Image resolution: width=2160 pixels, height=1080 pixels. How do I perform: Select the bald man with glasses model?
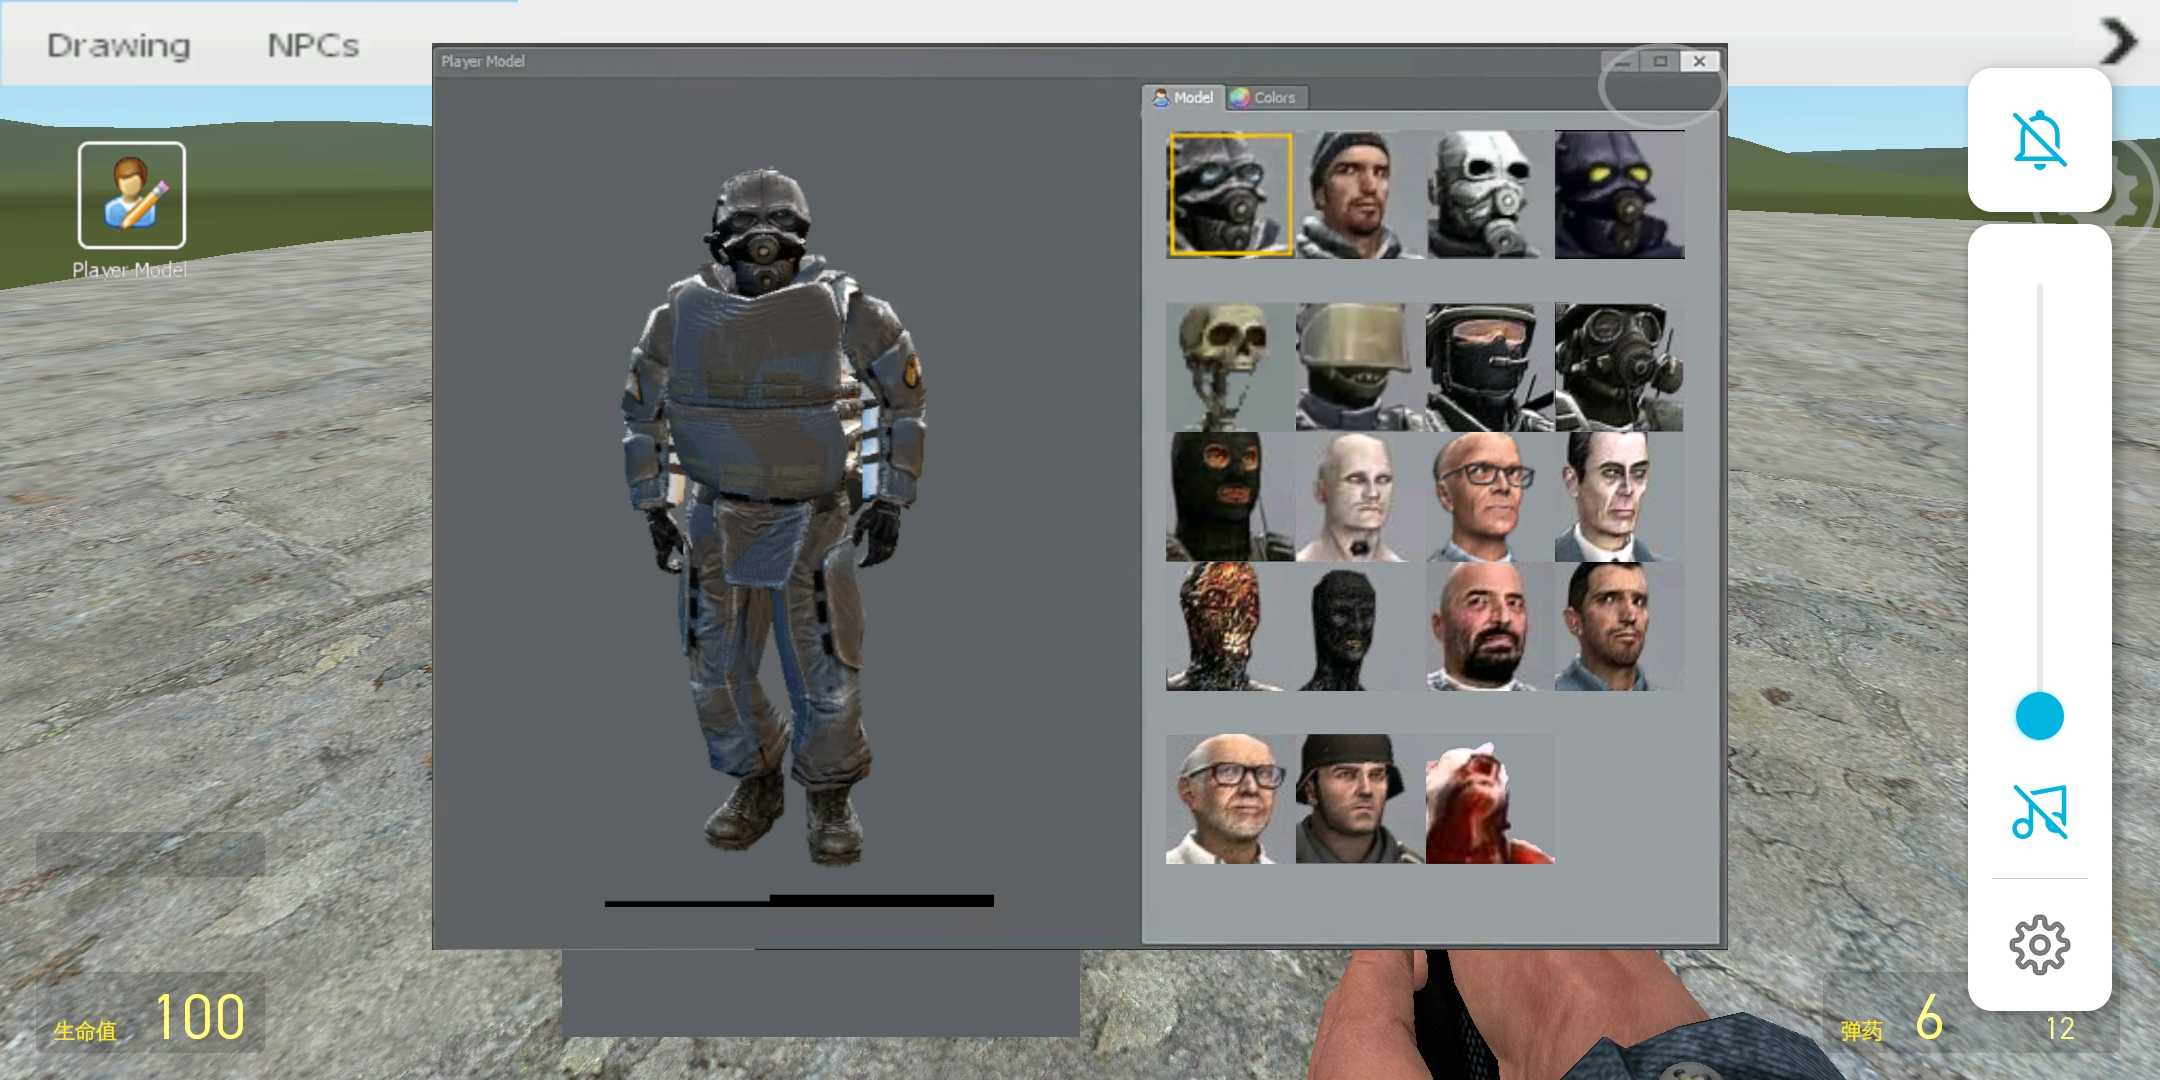click(x=1490, y=497)
